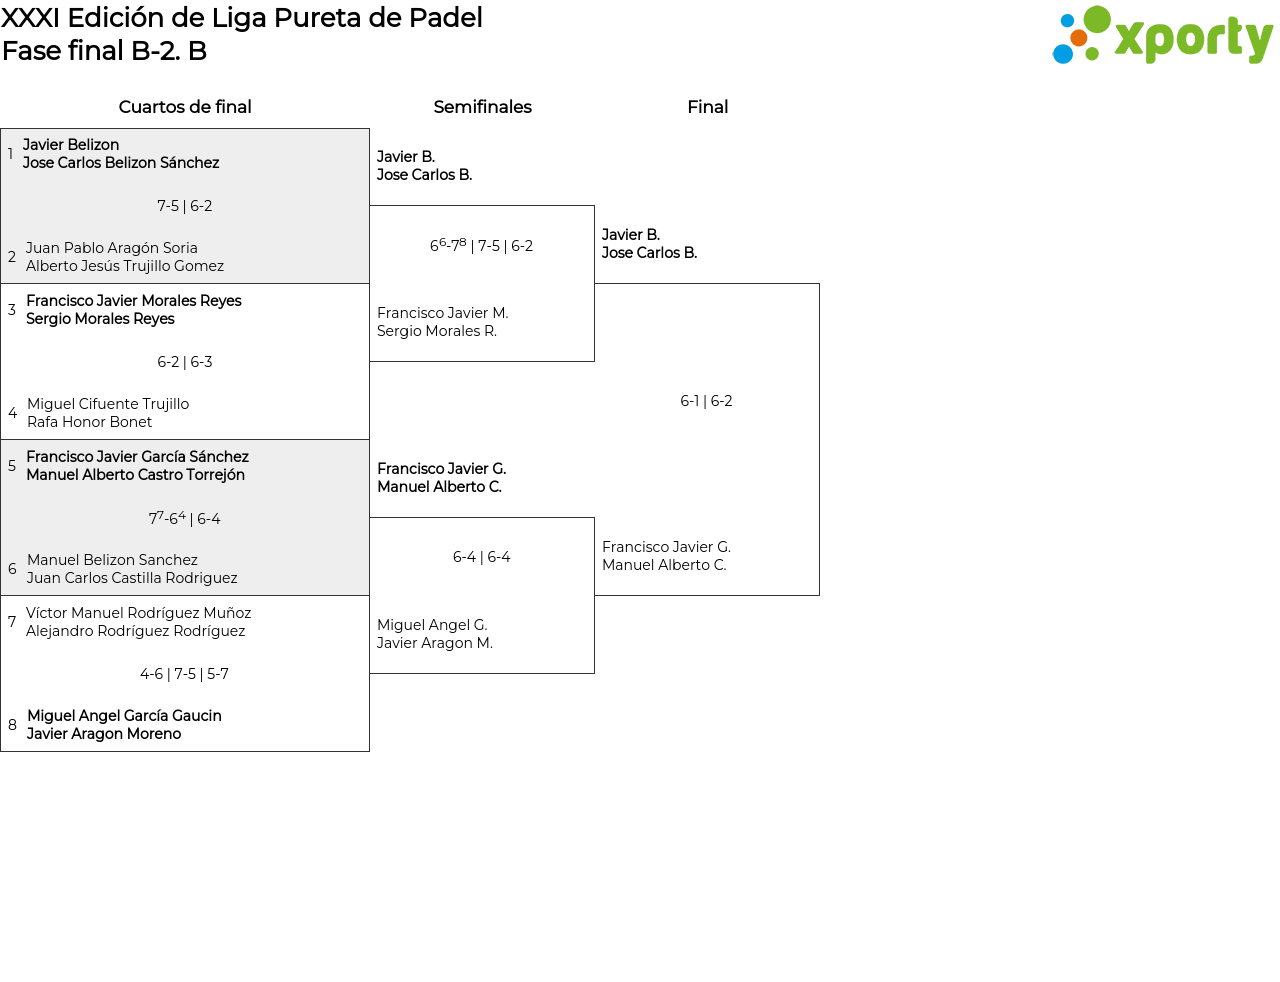Image resolution: width=1280 pixels, height=982 pixels.
Task: Open the 4-6 | 7-5 | 5-7 score
Action: tap(185, 674)
